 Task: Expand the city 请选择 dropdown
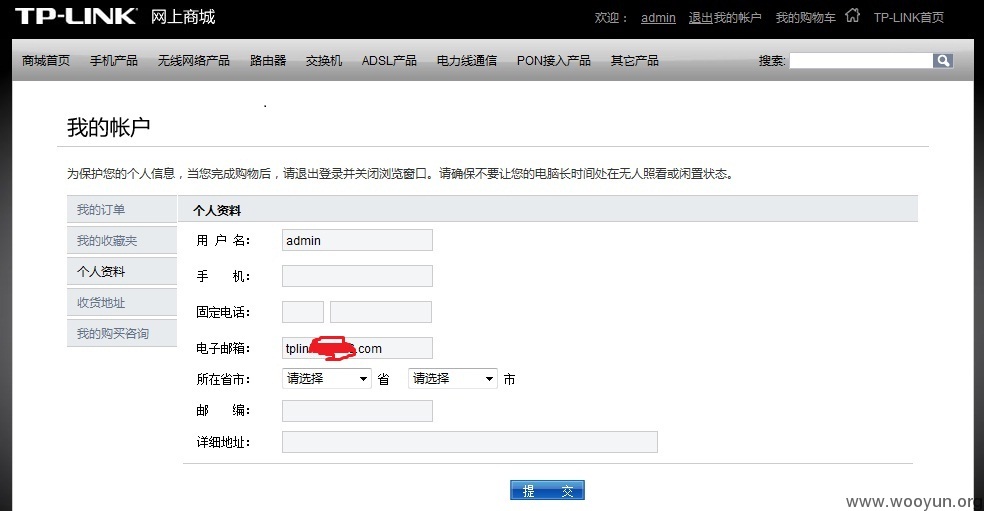pos(452,379)
